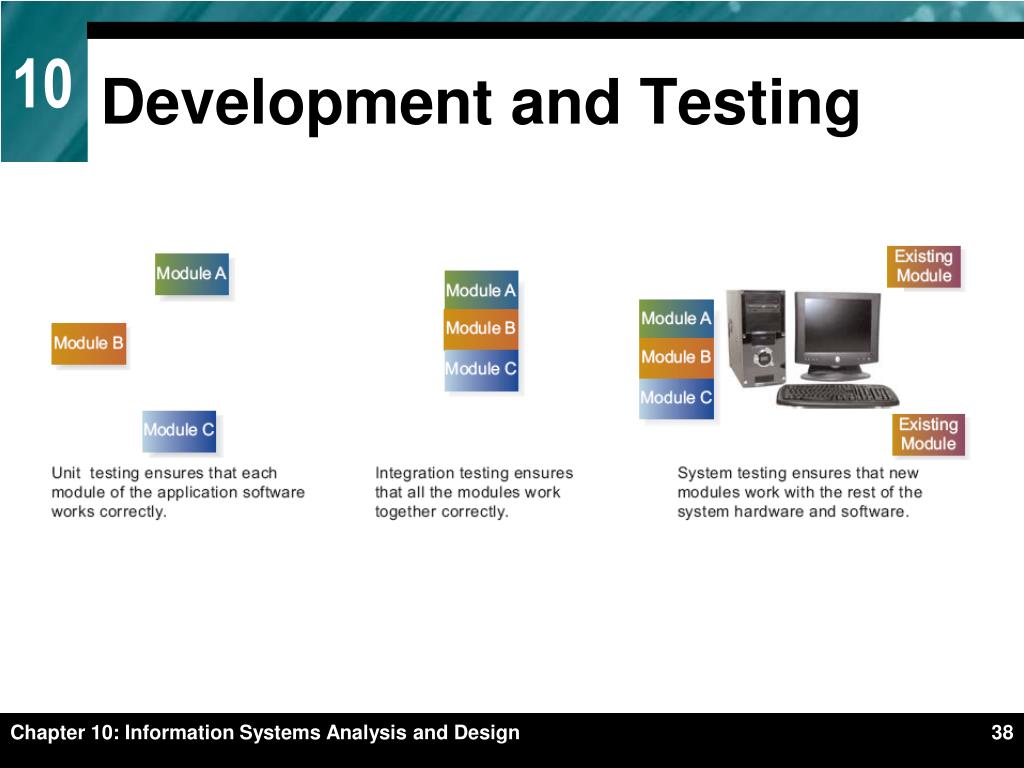This screenshot has width=1024, height=768.
Task: Click Module C in integration testing stack
Action: pos(481,370)
